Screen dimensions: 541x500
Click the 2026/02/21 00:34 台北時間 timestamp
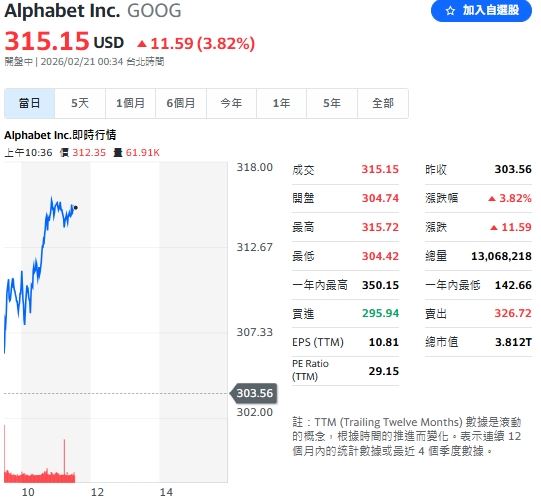(x=102, y=62)
